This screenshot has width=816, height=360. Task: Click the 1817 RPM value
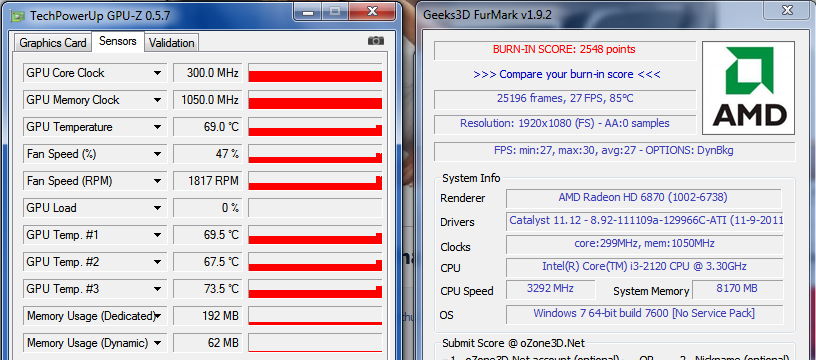pos(207,182)
